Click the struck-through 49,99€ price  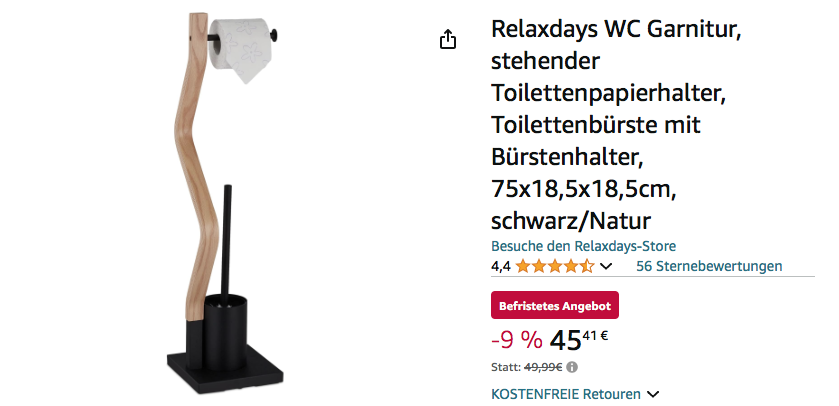tap(543, 367)
